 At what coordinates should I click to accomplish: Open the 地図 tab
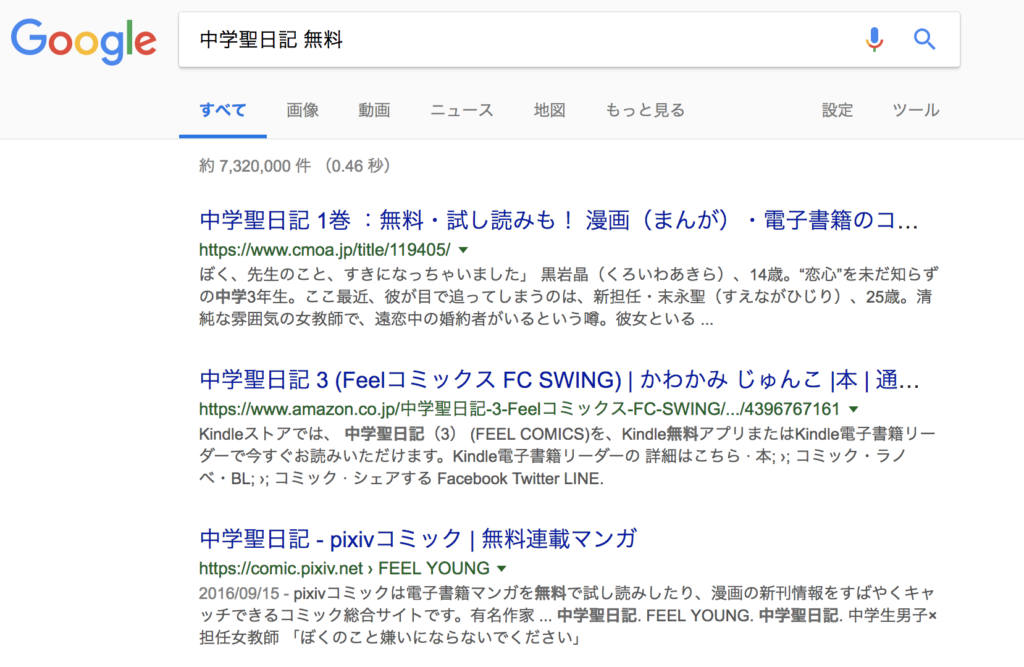[549, 110]
